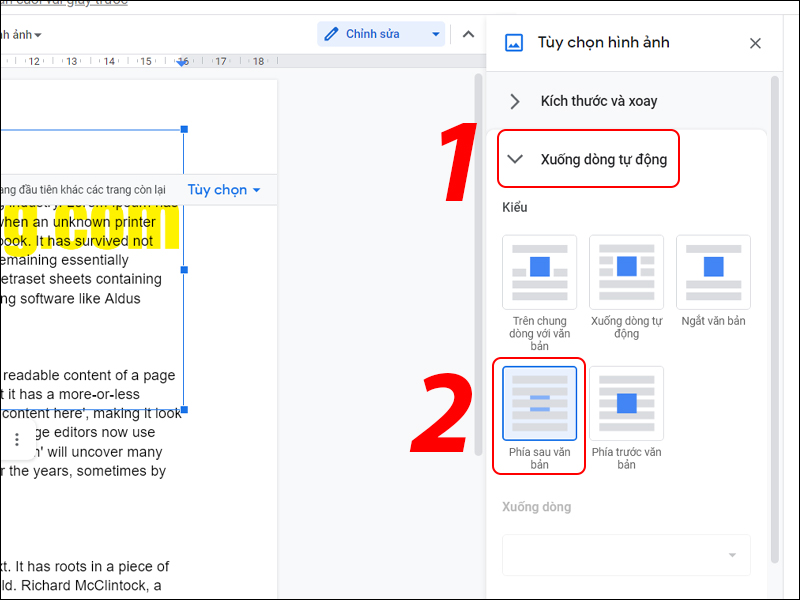Click the text 'ld. Richard McClintock, a'
The height and width of the screenshot is (600, 800).
81,585
